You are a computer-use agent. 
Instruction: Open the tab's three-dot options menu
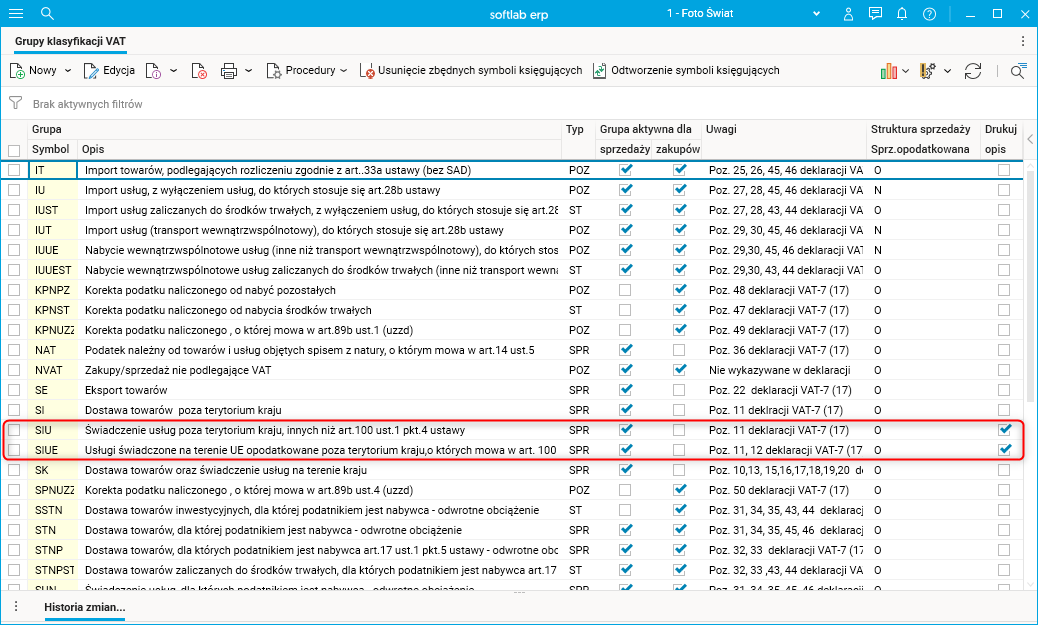pyautogui.click(x=1023, y=41)
